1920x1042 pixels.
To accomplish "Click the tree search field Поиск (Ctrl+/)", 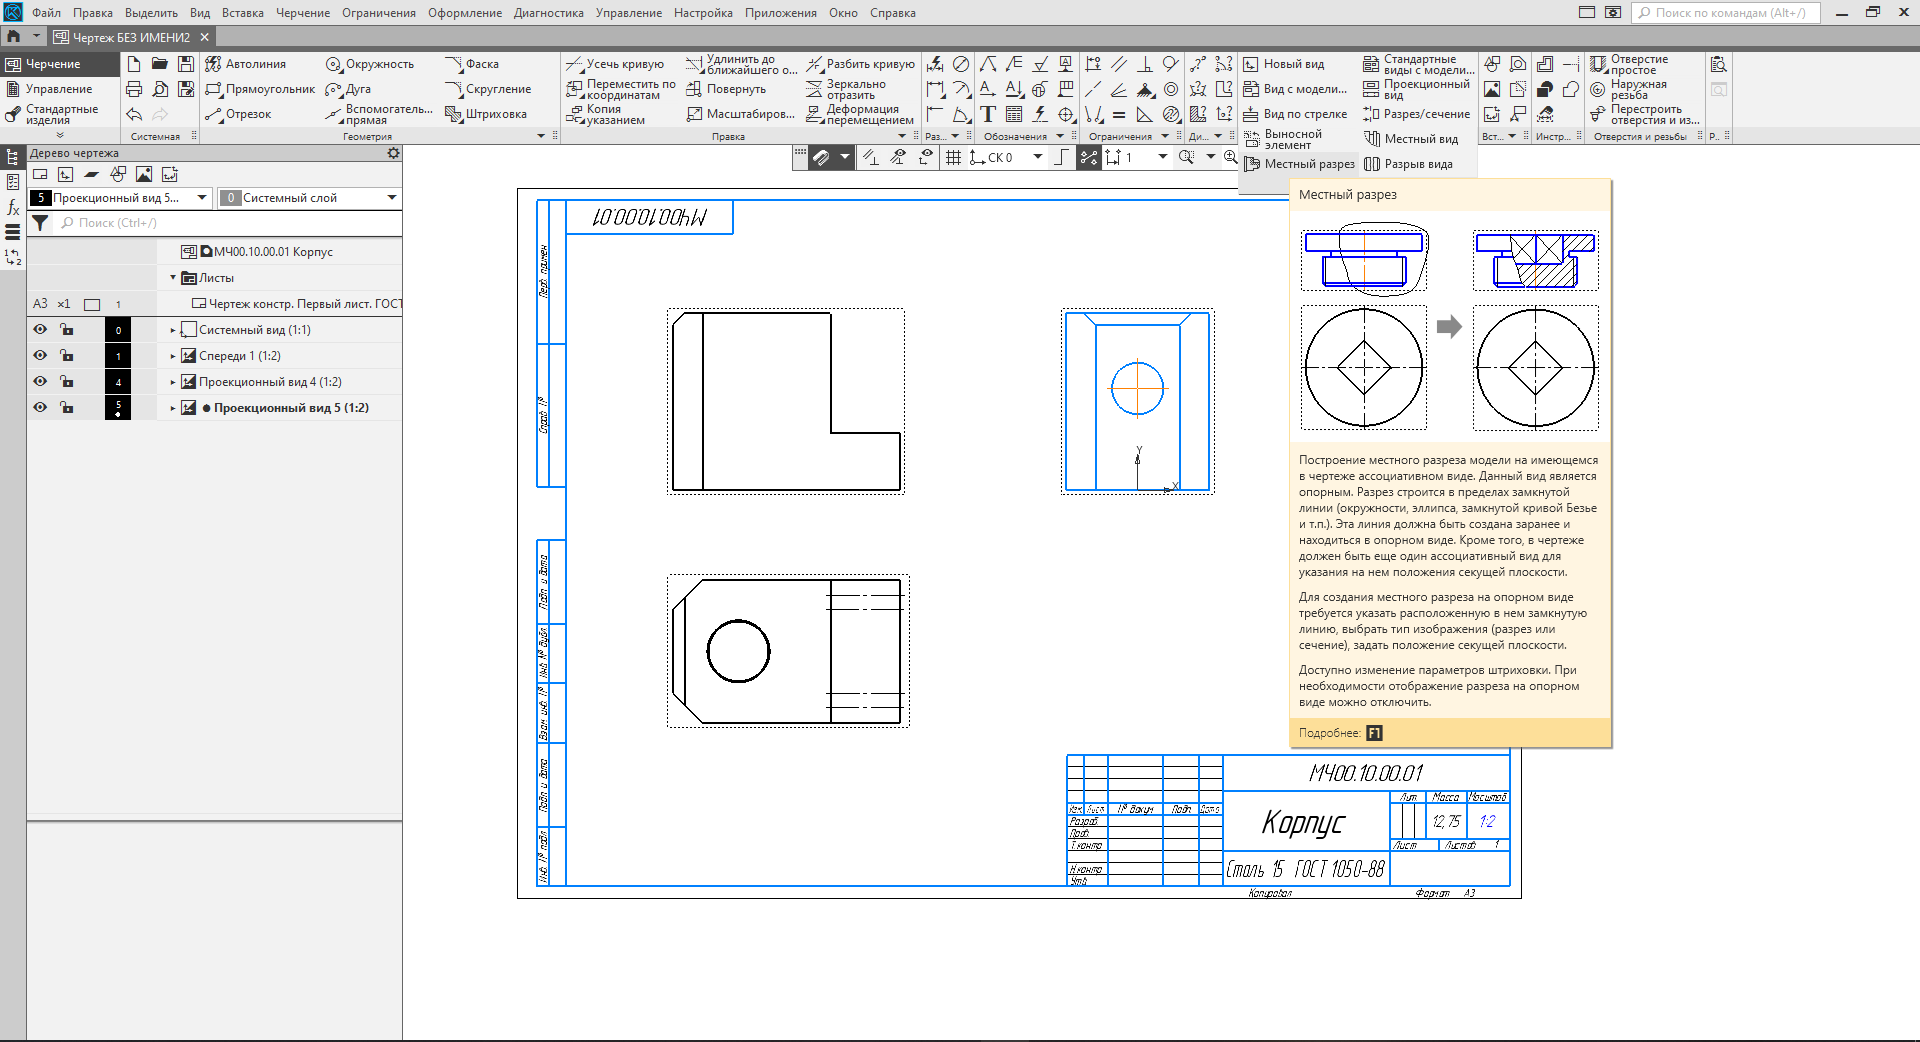I will [228, 223].
